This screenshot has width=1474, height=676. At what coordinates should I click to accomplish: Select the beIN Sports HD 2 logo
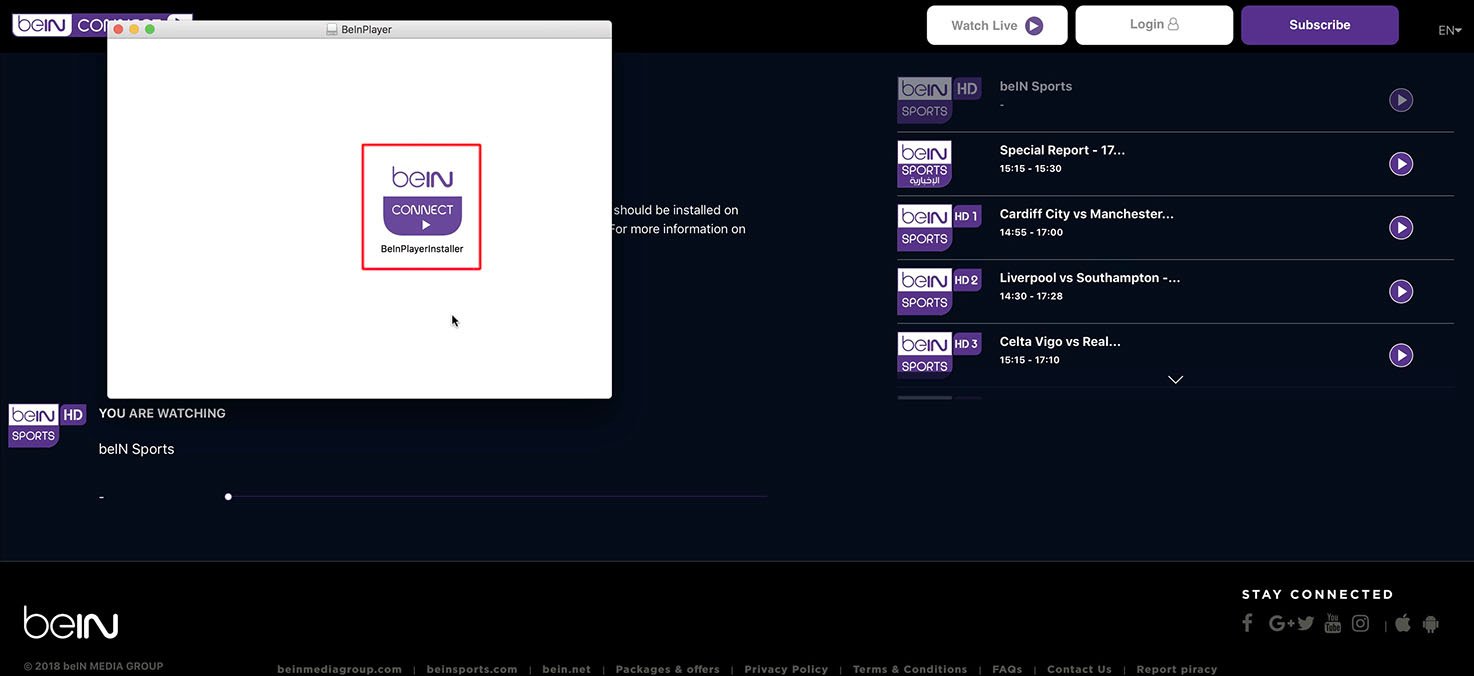(939, 291)
